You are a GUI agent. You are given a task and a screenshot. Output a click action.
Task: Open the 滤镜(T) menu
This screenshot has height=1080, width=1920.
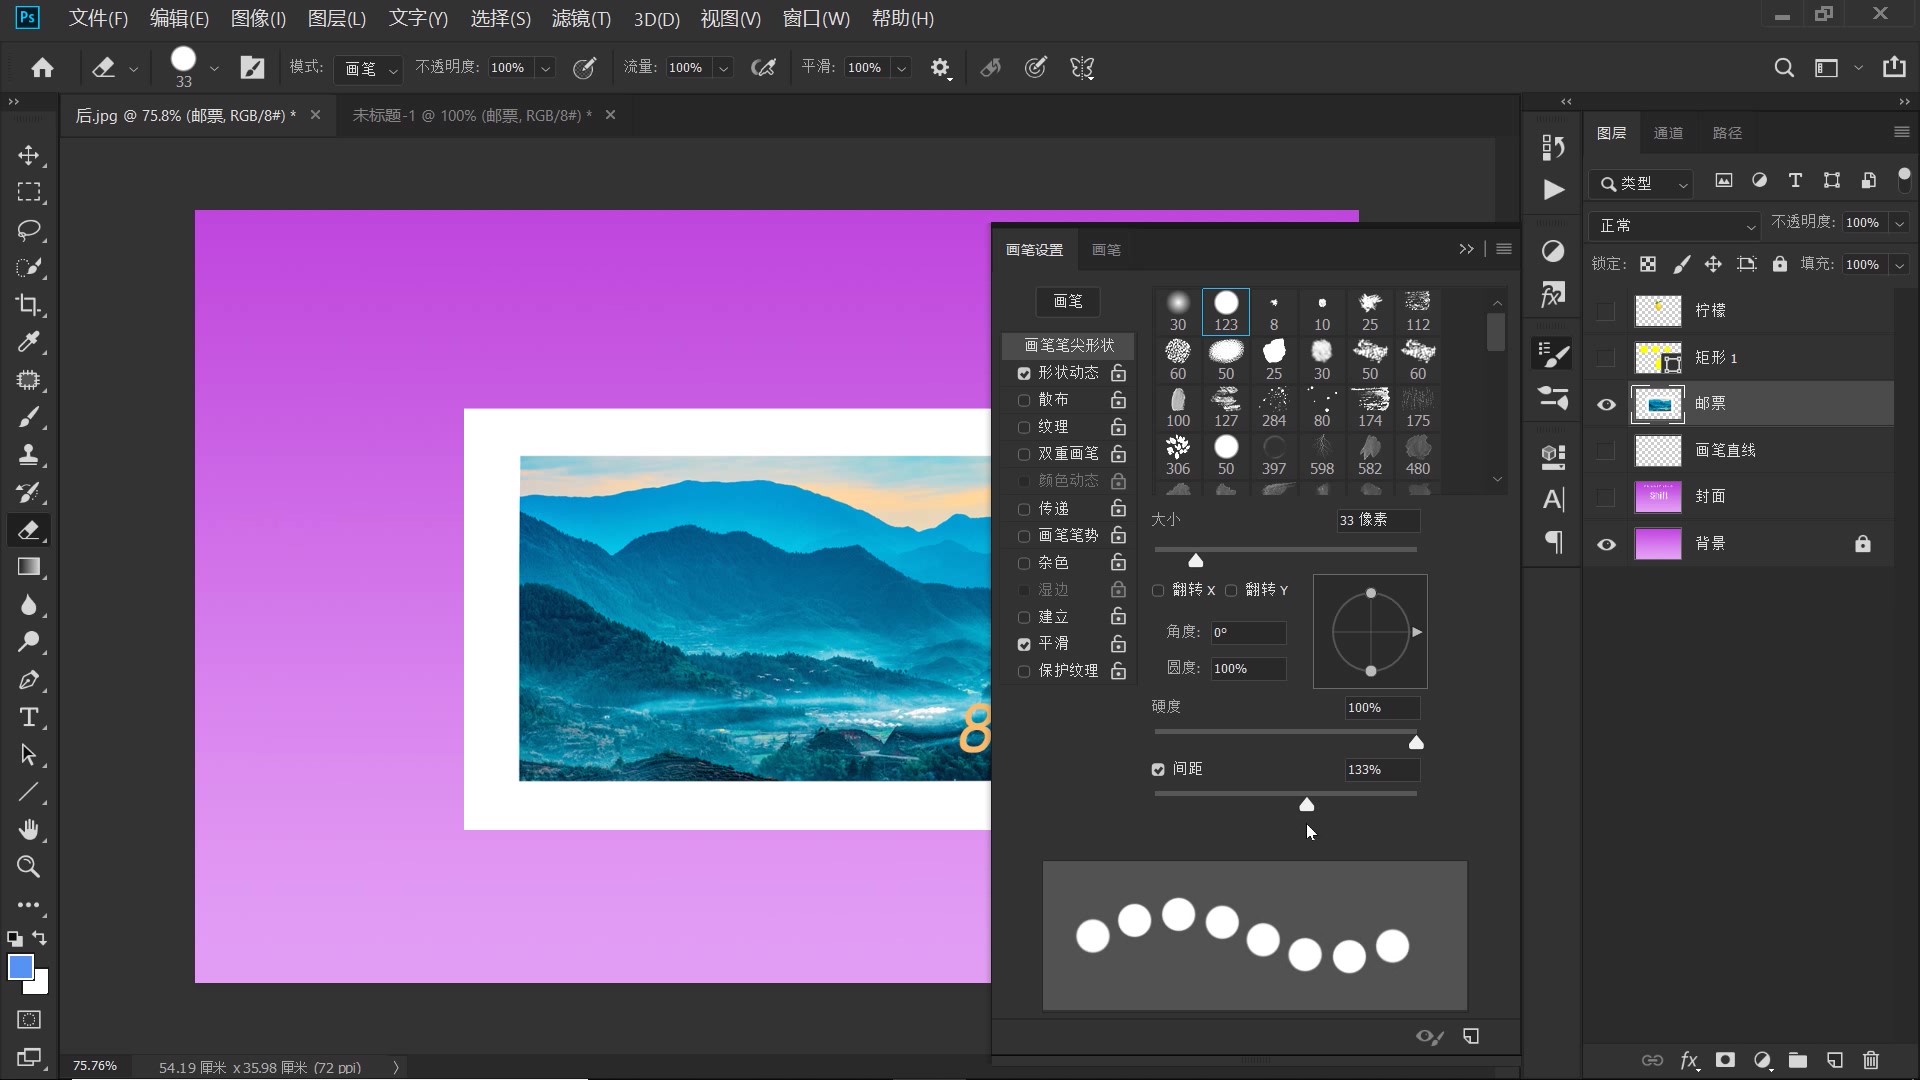580,18
